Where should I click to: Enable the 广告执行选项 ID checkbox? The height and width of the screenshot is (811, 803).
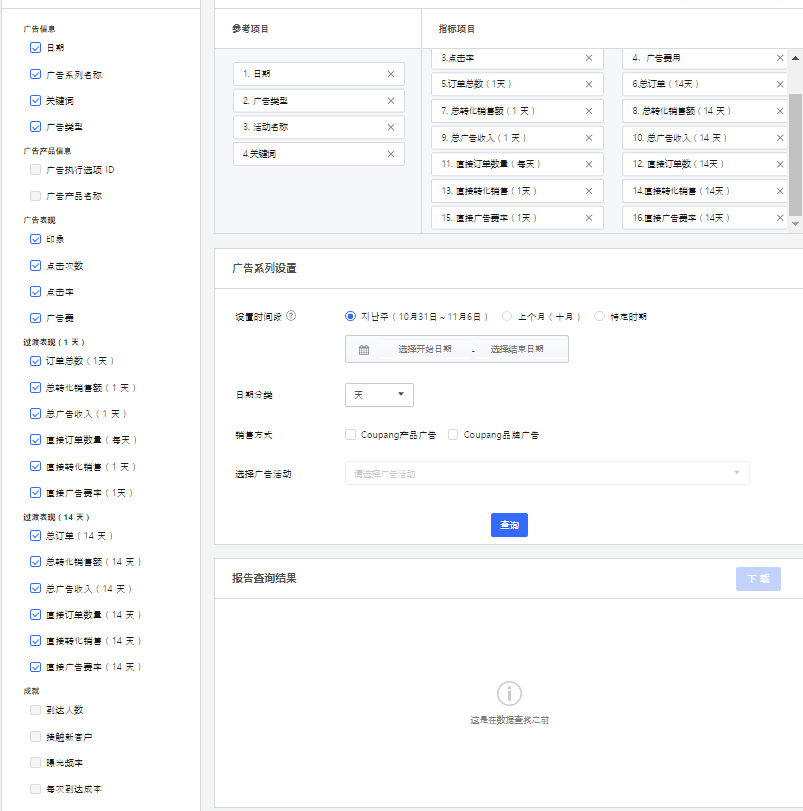pos(35,170)
